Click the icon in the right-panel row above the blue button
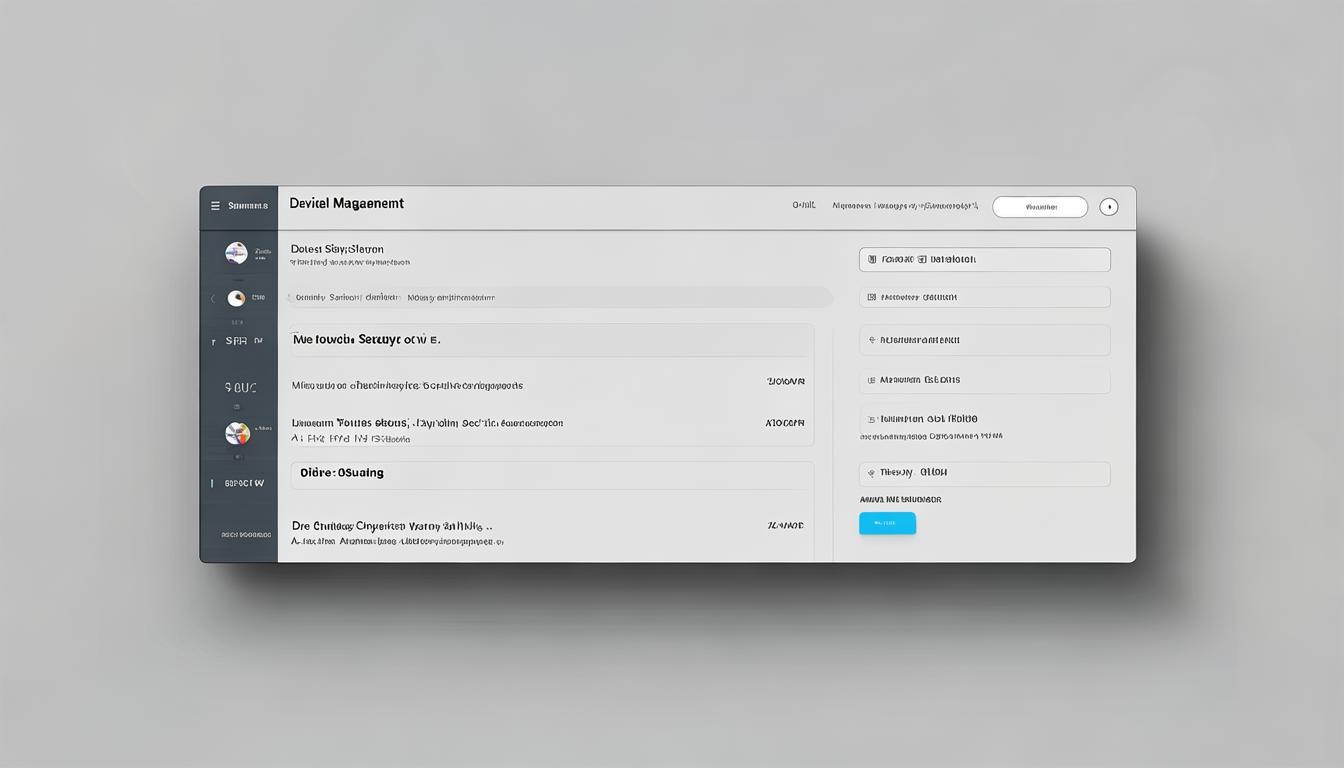1344x768 pixels. (872, 473)
